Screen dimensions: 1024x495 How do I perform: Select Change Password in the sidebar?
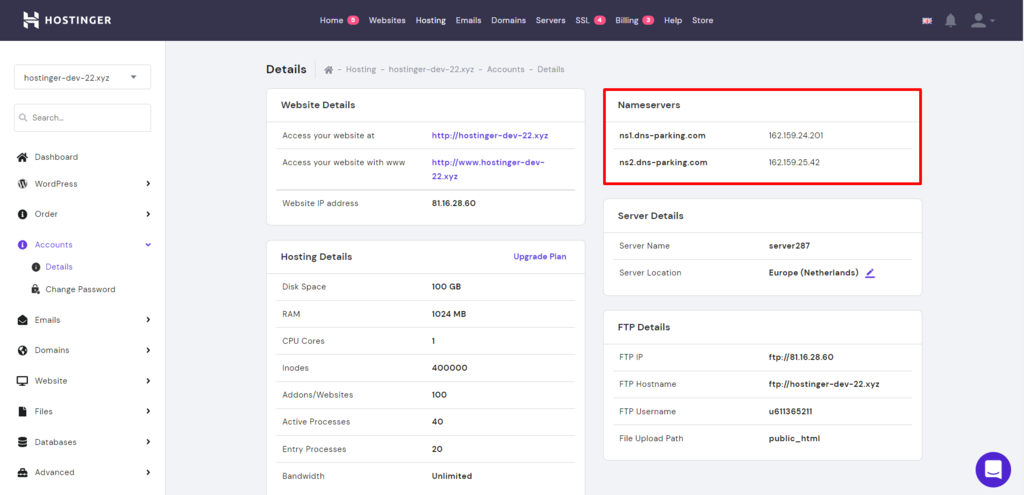[80, 289]
